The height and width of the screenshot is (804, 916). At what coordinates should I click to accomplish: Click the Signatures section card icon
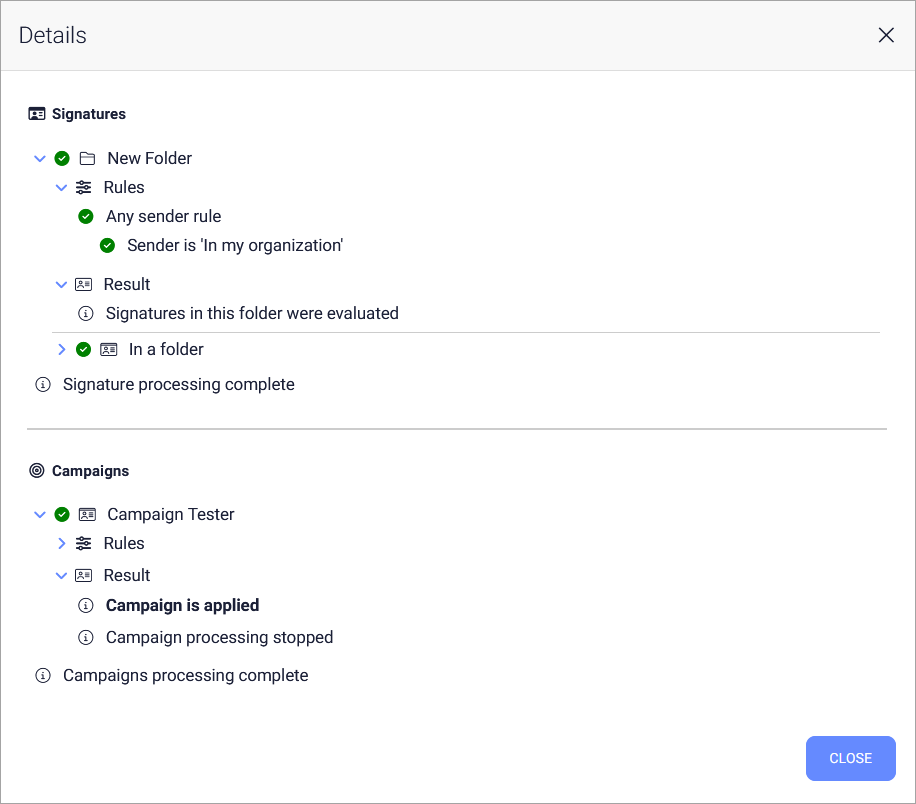37,114
